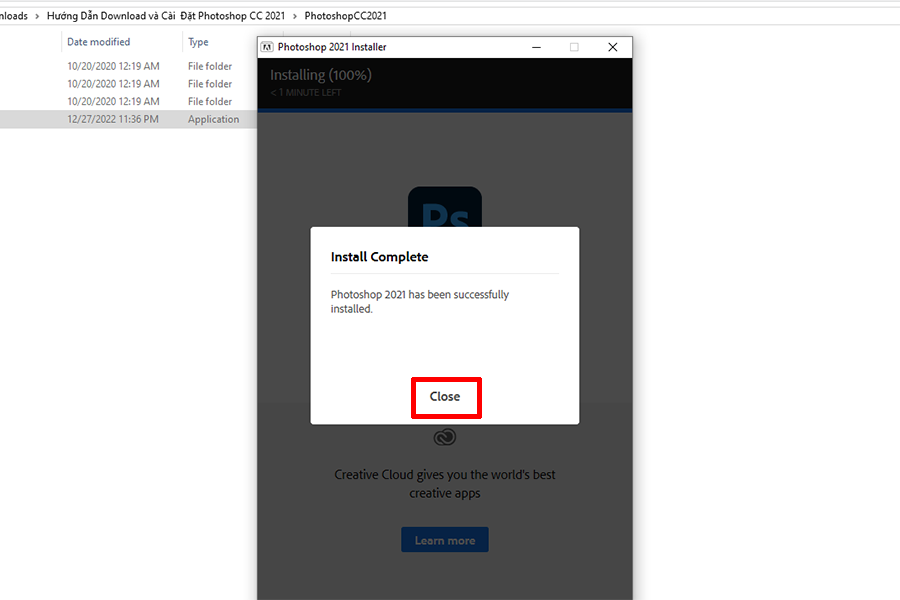Click the Creative Cloud logo icon

point(445,438)
